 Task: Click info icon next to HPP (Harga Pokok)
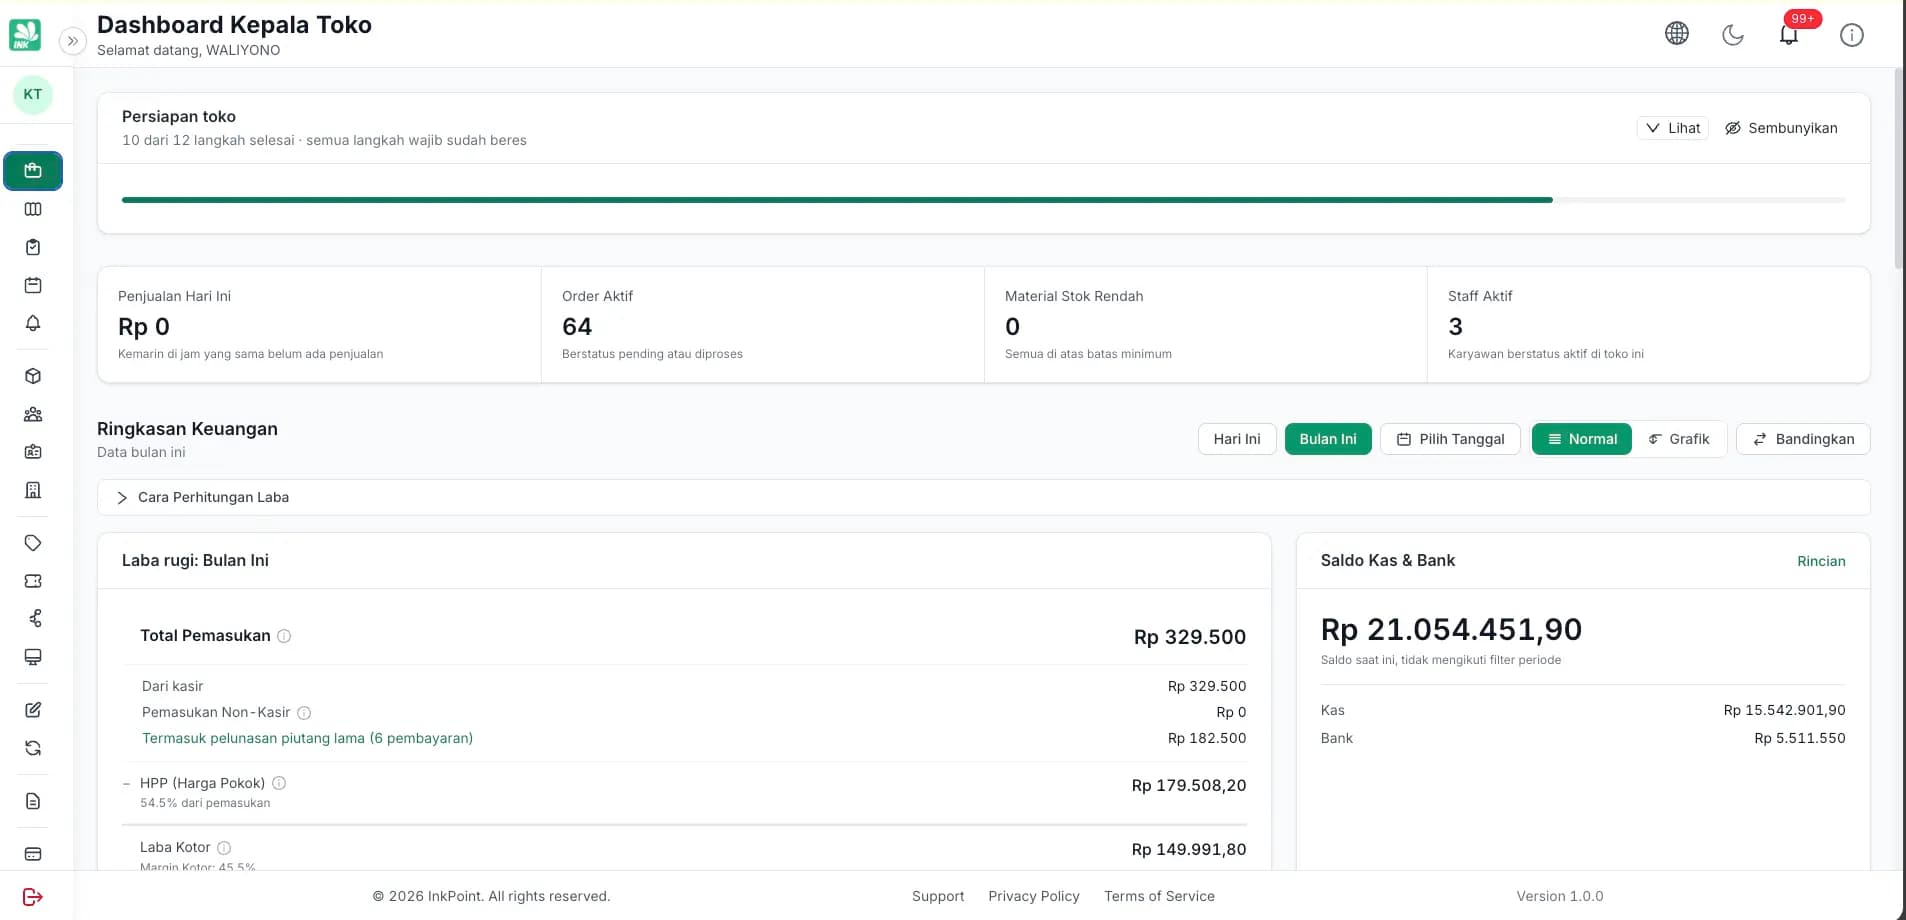pos(279,783)
